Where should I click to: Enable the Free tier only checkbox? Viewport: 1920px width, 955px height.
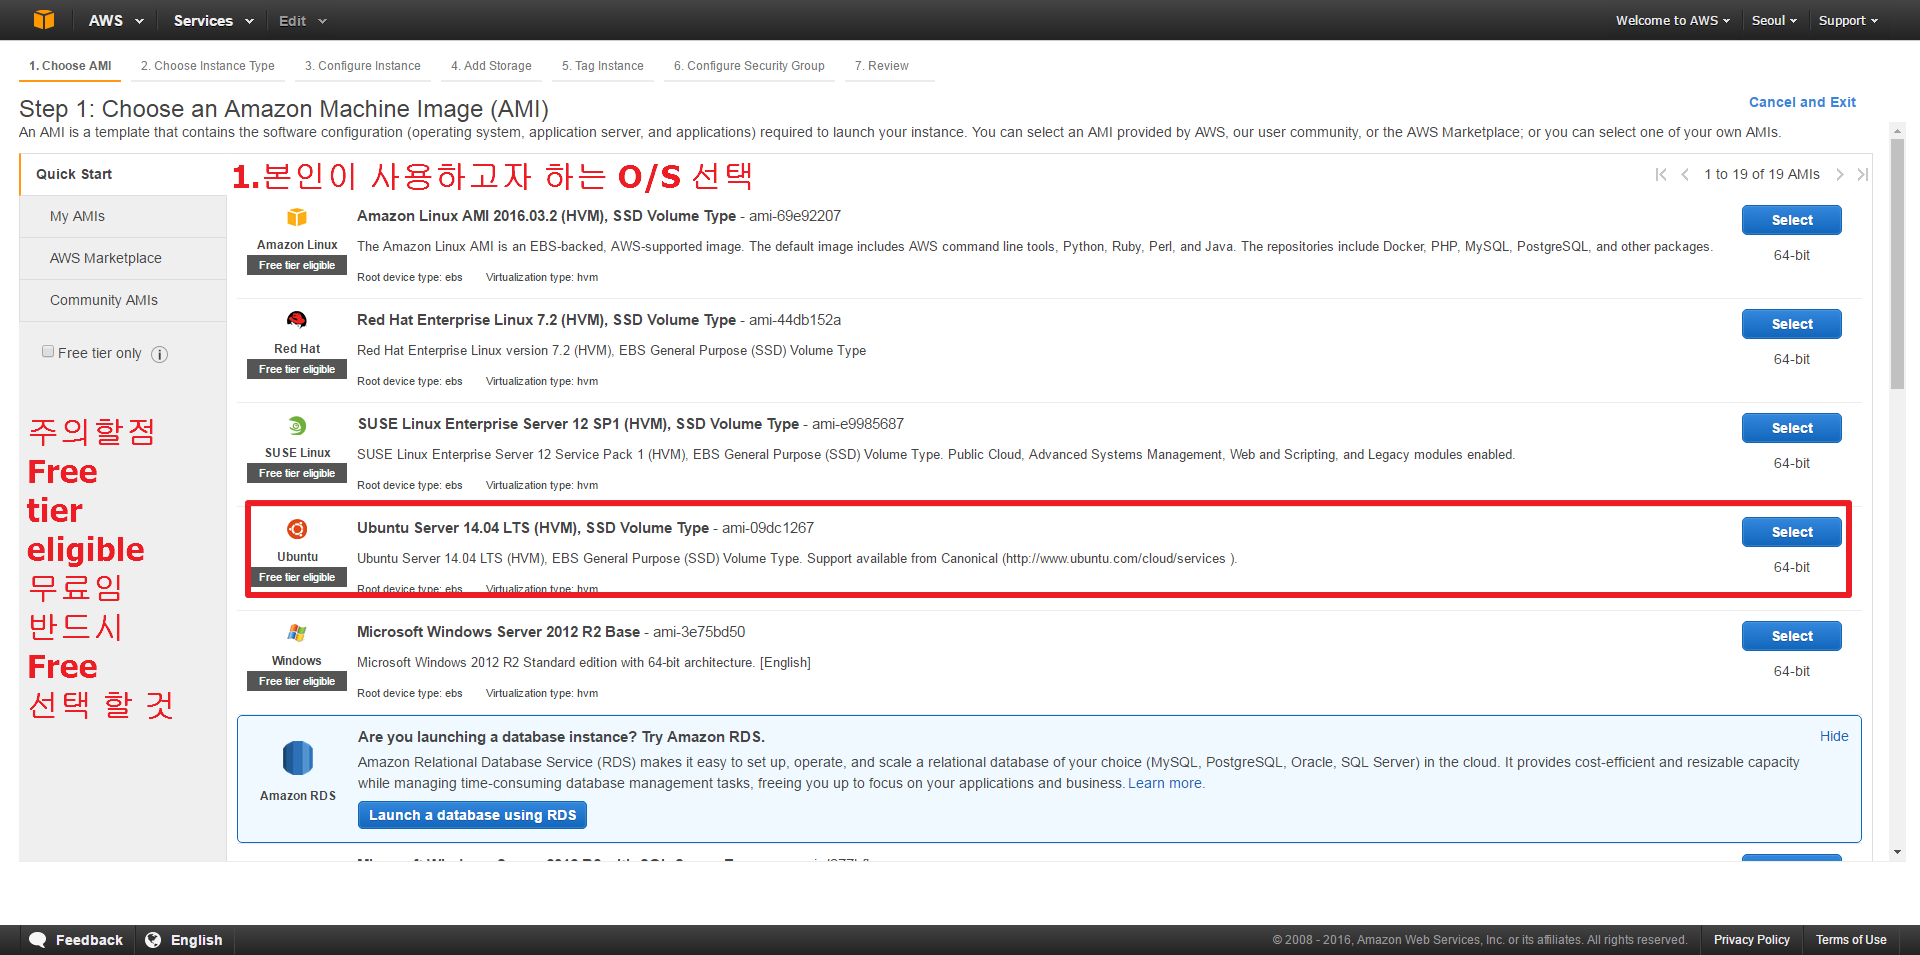pyautogui.click(x=48, y=352)
